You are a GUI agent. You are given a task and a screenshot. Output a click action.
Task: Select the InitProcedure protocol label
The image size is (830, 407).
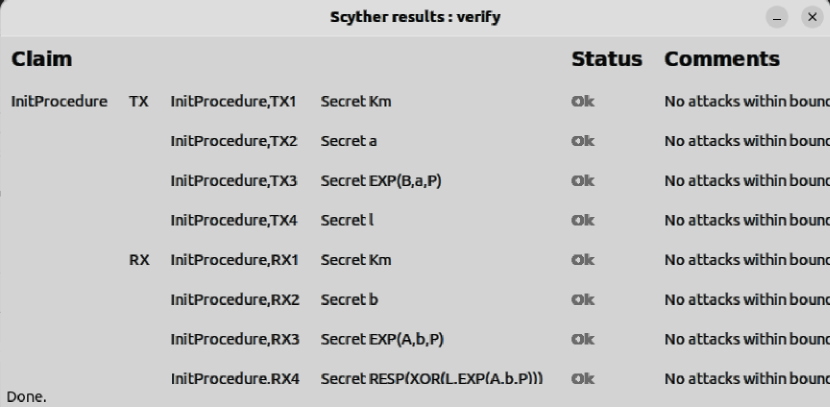tap(59, 101)
